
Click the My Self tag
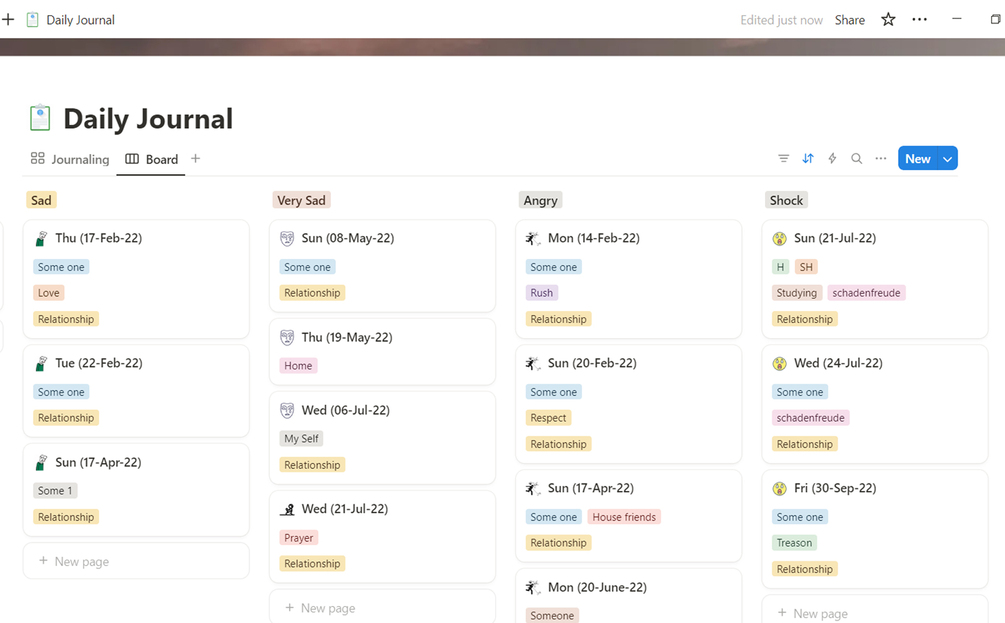[x=301, y=438]
